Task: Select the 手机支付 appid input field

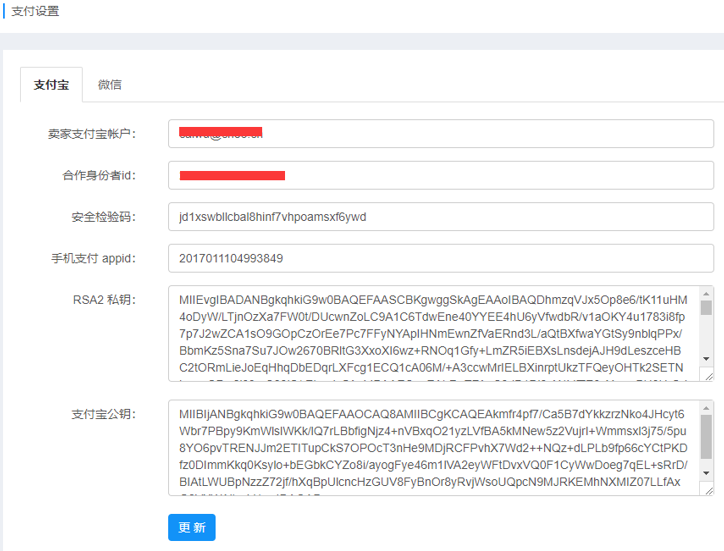Action: (441, 258)
